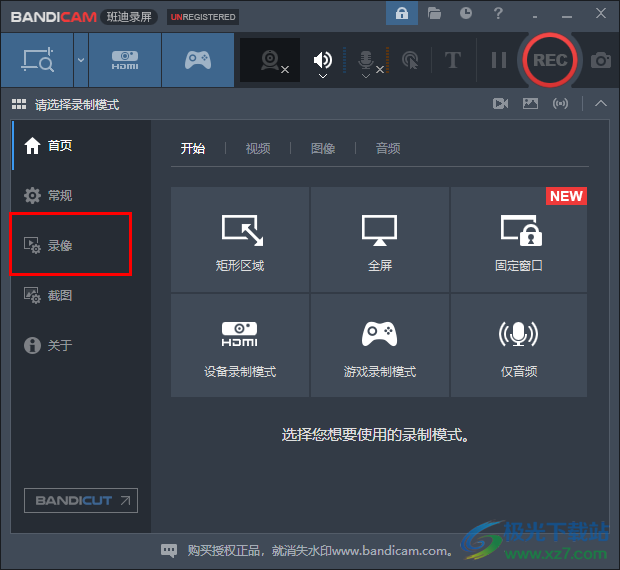
Task: Toggle the speaker sound icon
Action: (x=323, y=59)
